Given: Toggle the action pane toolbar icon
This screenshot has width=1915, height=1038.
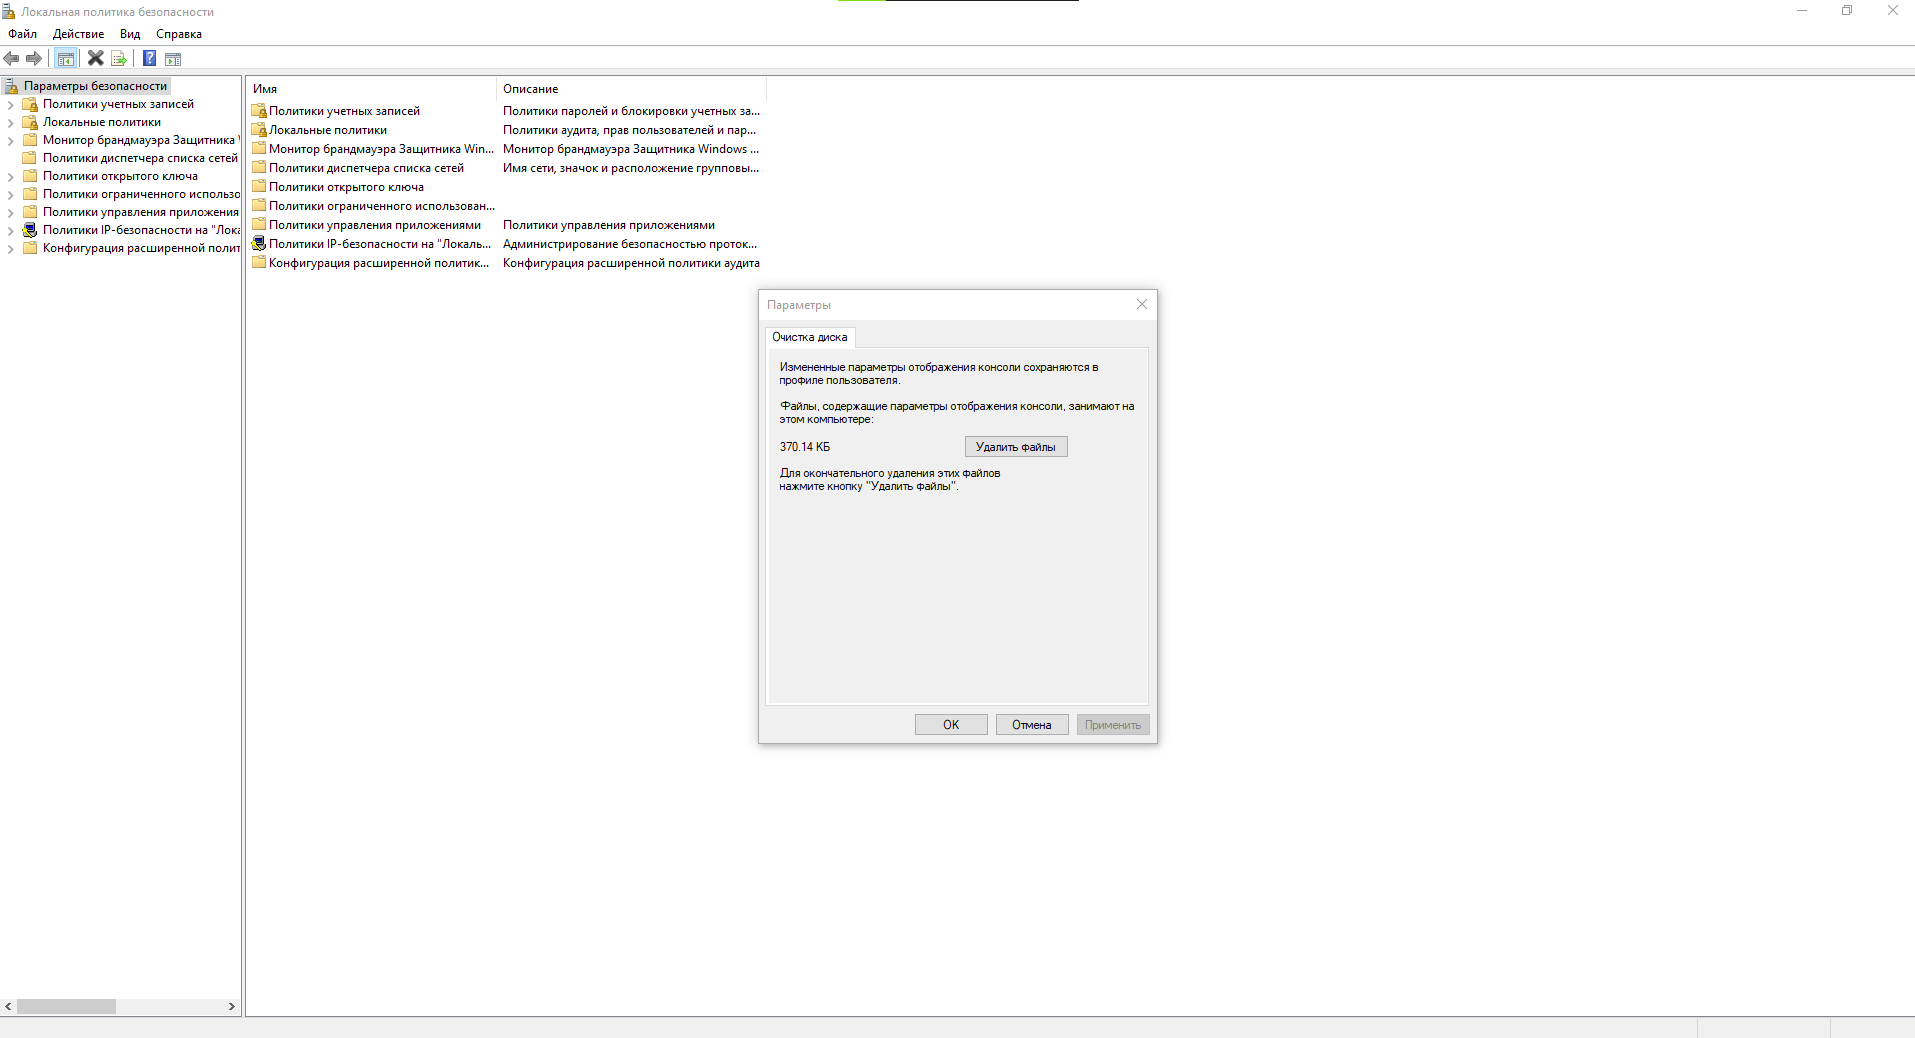Looking at the screenshot, I should (x=174, y=59).
